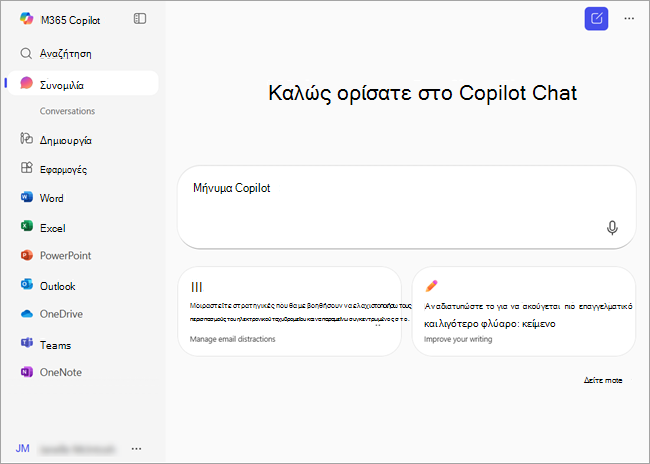Select the Συνομιλία chat item
Screen dimensions: 650x464
[83, 83]
